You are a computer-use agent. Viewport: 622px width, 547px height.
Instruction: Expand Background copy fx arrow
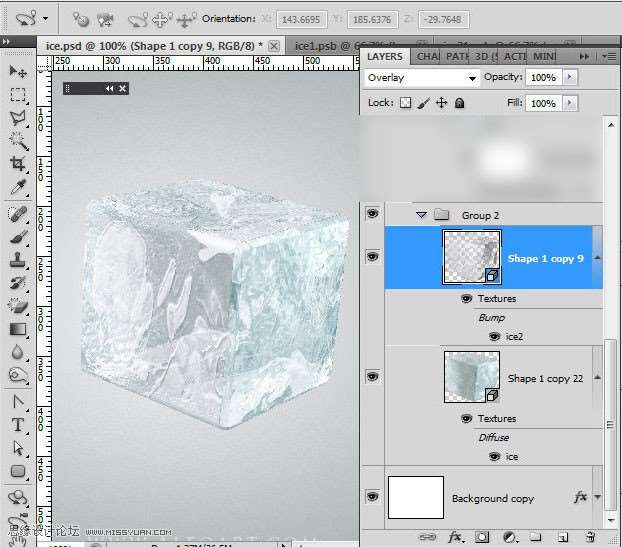coord(597,497)
